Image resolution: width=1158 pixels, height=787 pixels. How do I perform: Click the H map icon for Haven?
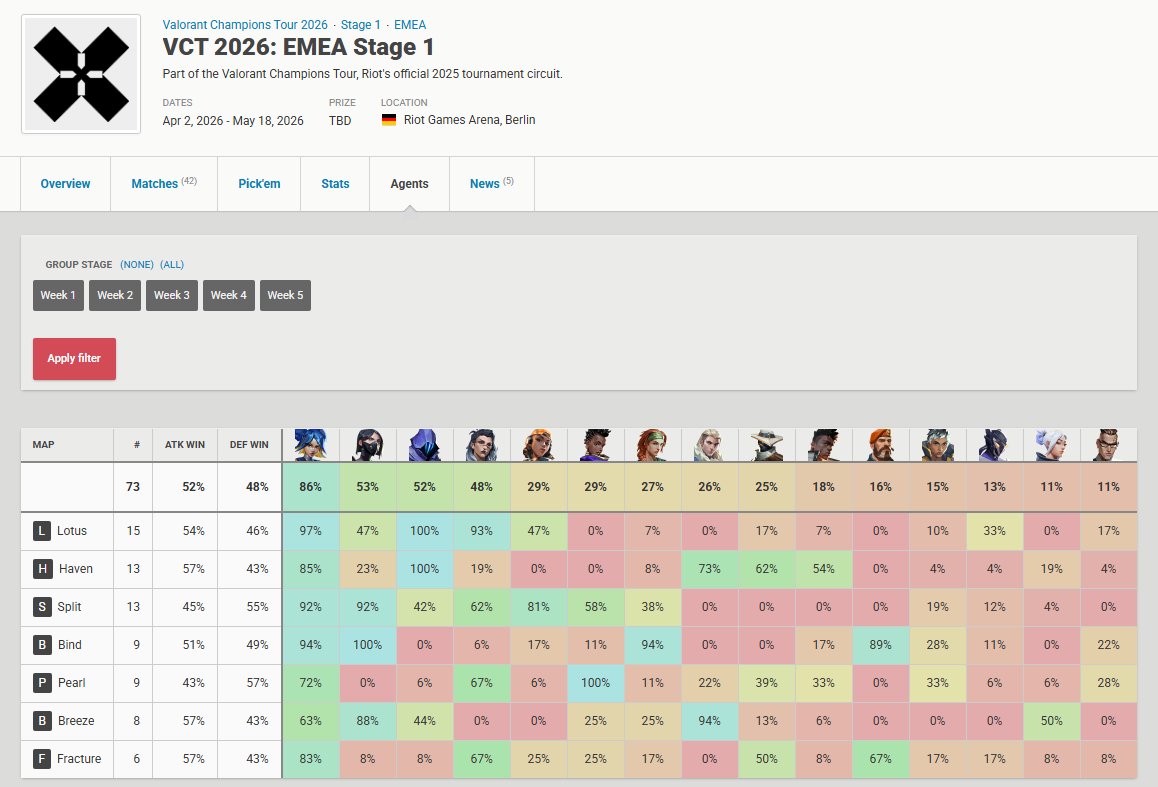tap(42, 568)
